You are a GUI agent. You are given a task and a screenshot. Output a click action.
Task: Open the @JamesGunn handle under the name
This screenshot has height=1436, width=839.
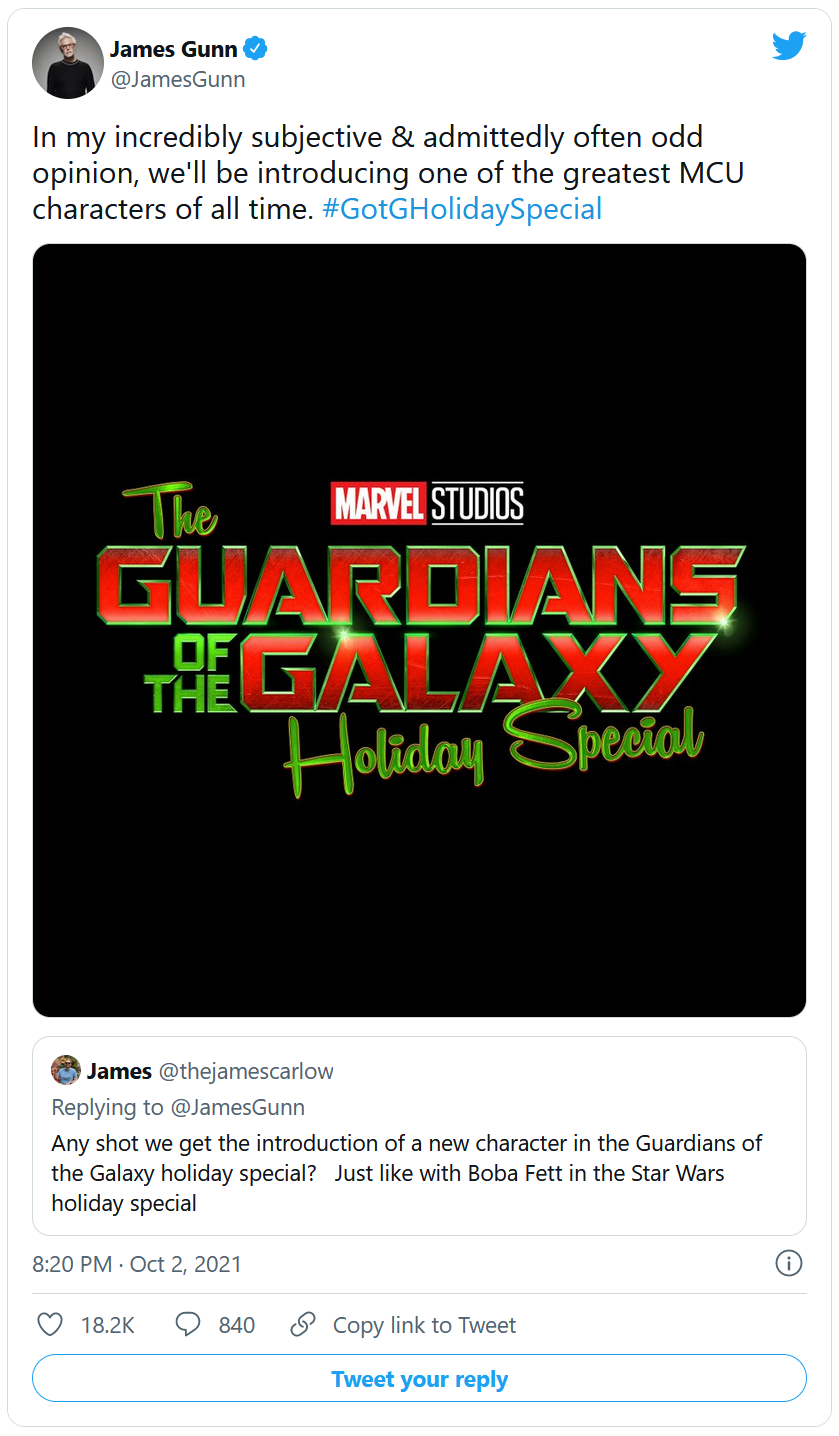point(177,80)
